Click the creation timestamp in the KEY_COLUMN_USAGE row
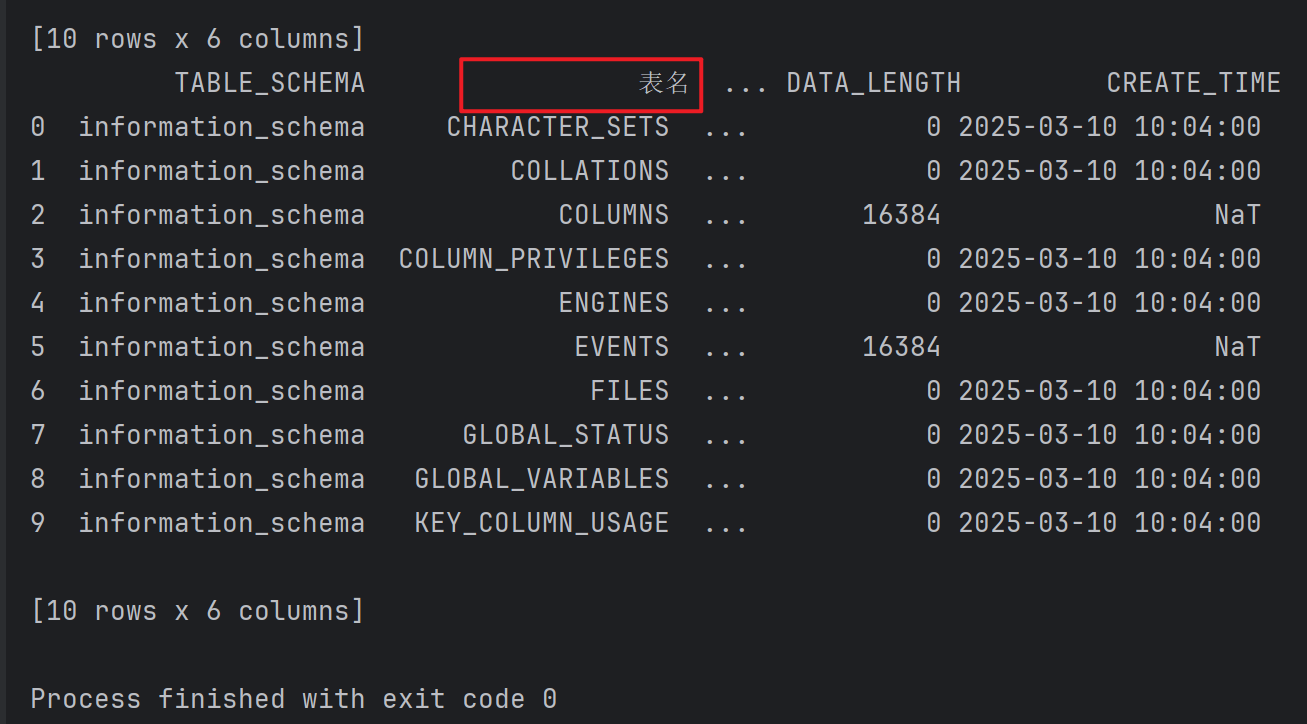1307x724 pixels. point(1110,523)
